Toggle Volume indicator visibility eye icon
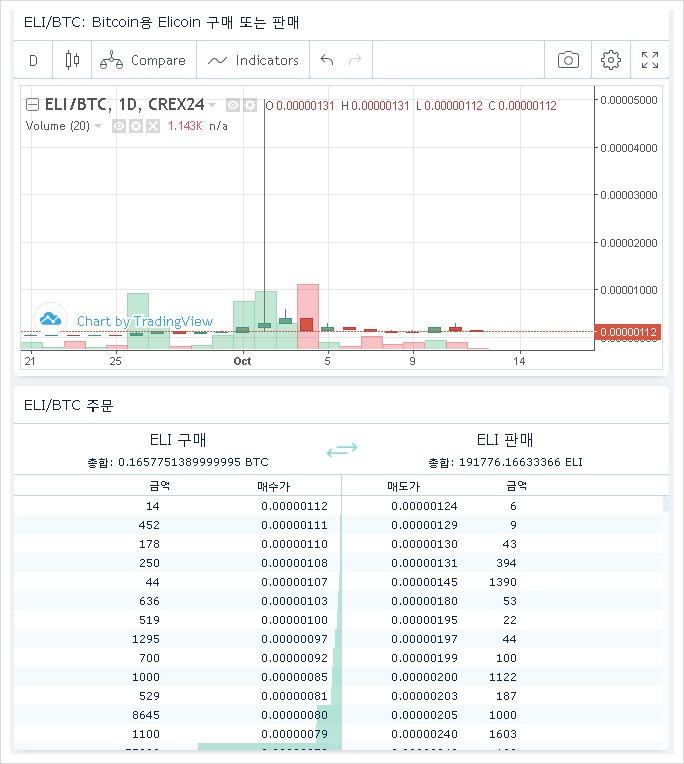The height and width of the screenshot is (764, 684). click(x=119, y=127)
